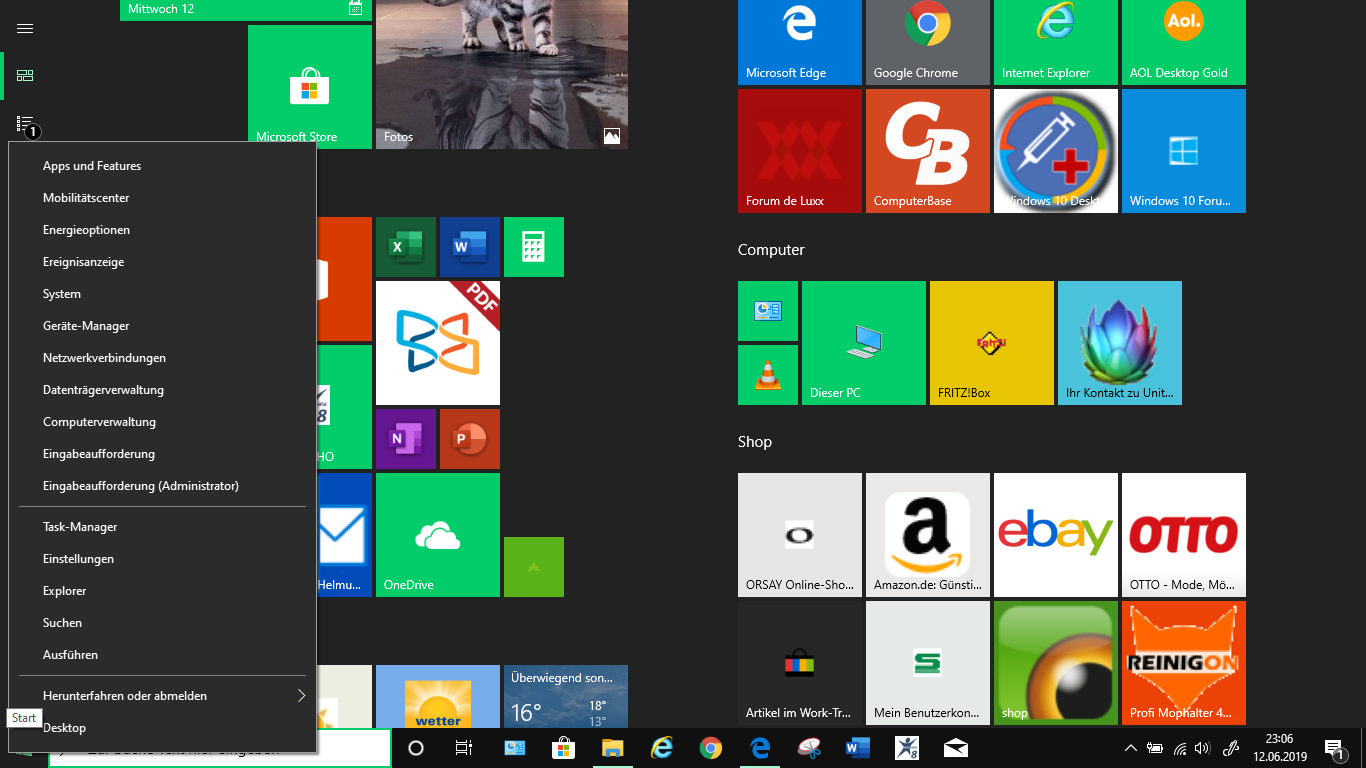Launch PowerPoint from the small tile
Screen dimensions: 1366x768
click(469, 439)
